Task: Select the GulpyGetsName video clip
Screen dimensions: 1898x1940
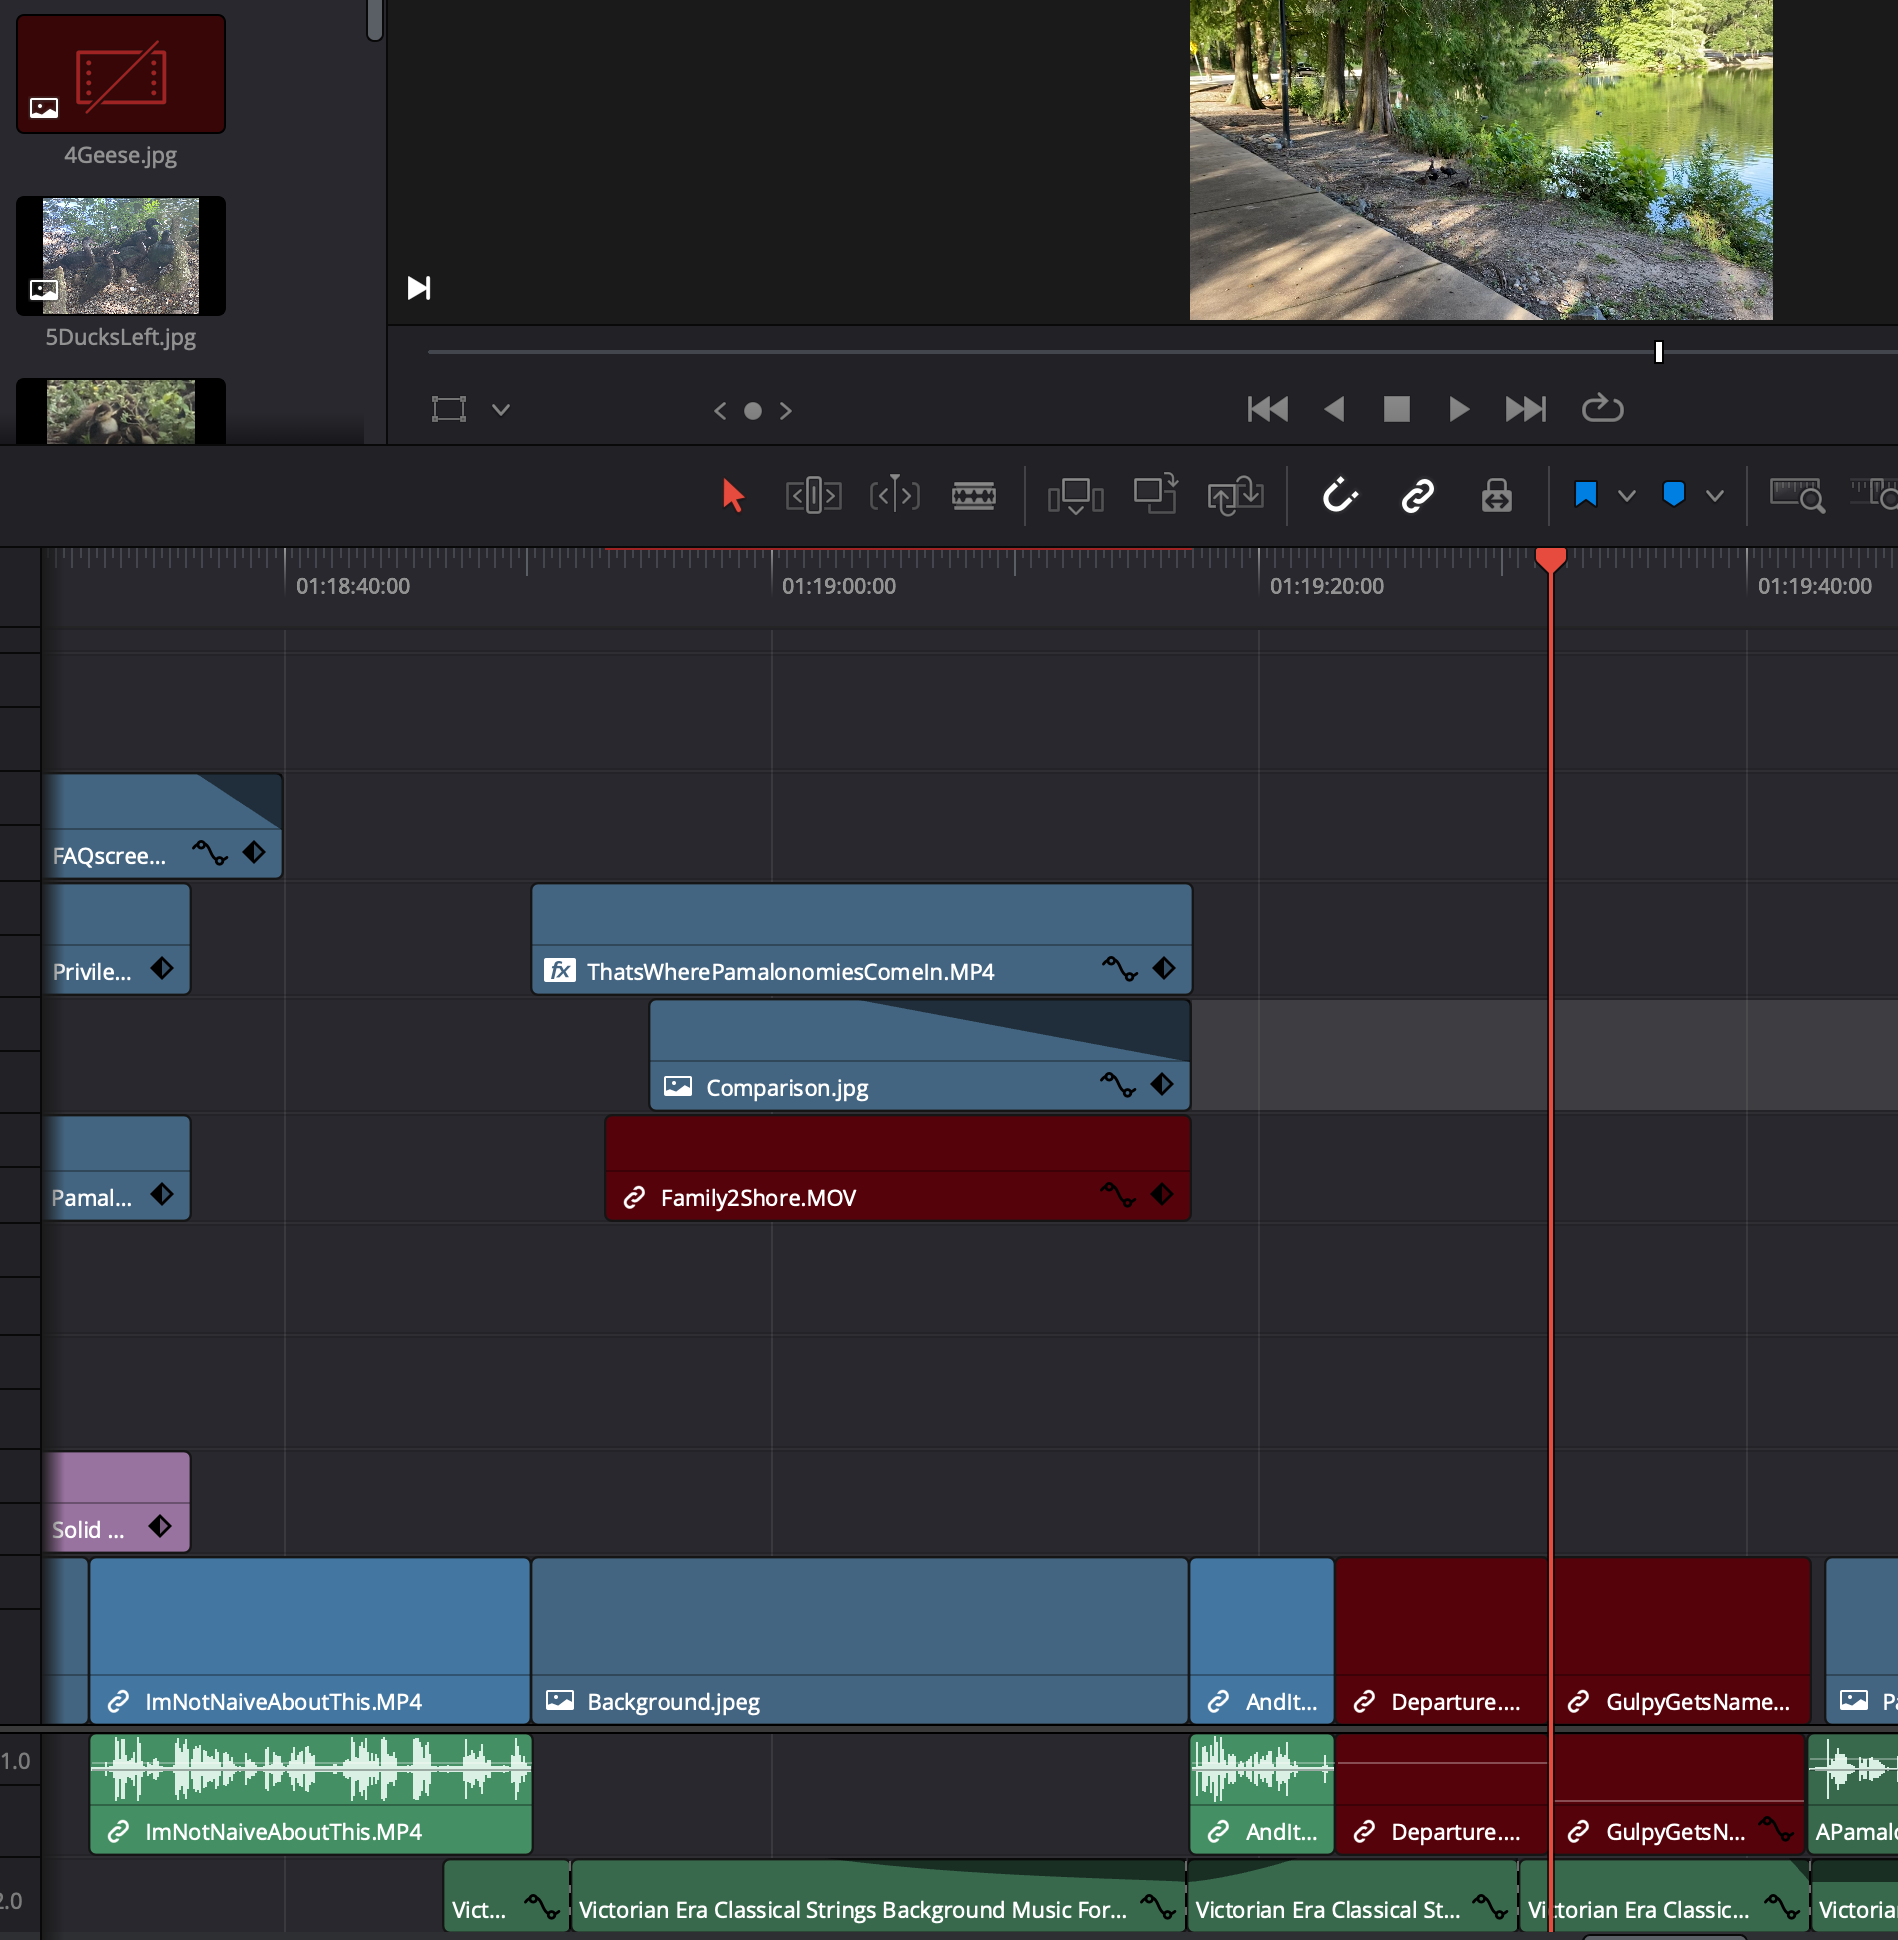Action: click(x=1681, y=1640)
